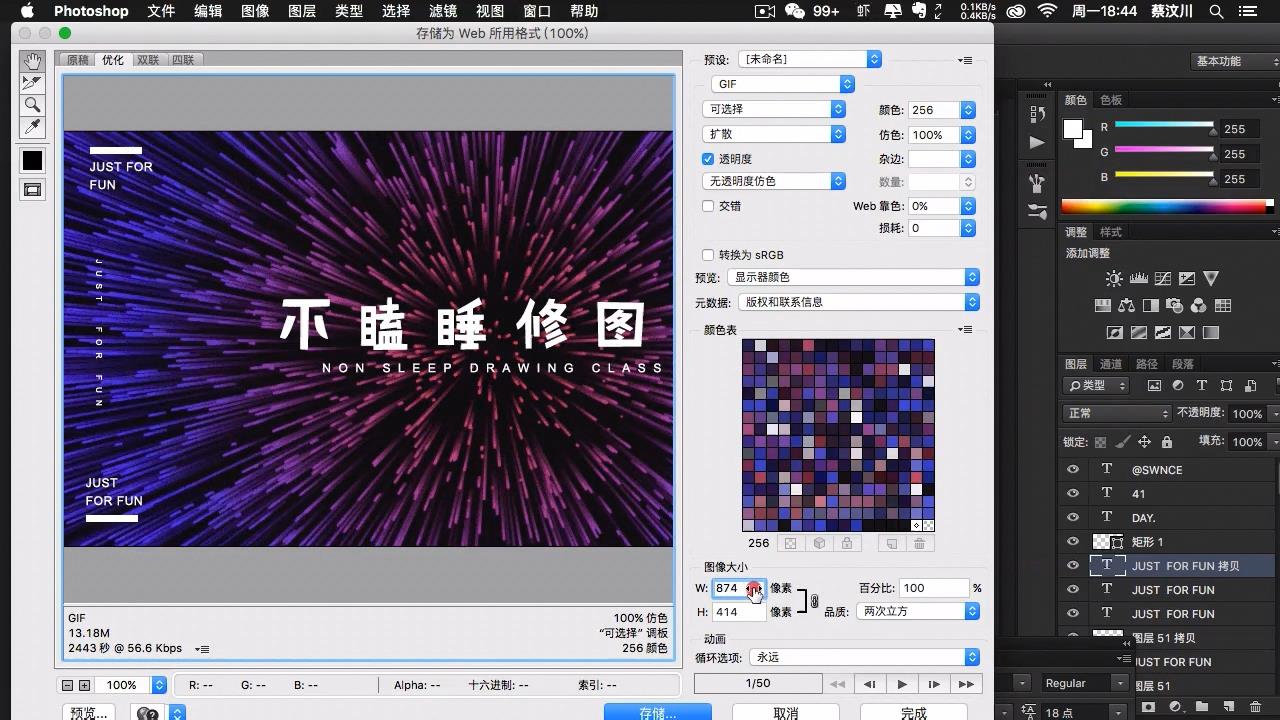The image size is (1280, 720).
Task: Jump to last animation frame
Action: point(966,684)
